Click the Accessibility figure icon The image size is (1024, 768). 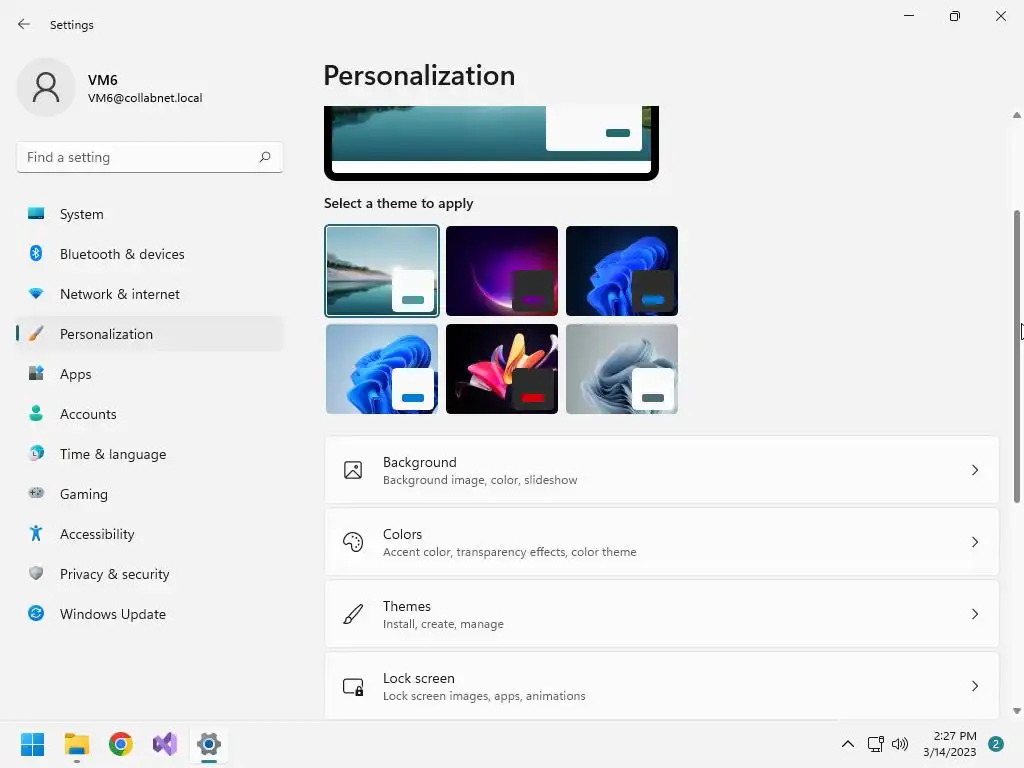coord(36,534)
